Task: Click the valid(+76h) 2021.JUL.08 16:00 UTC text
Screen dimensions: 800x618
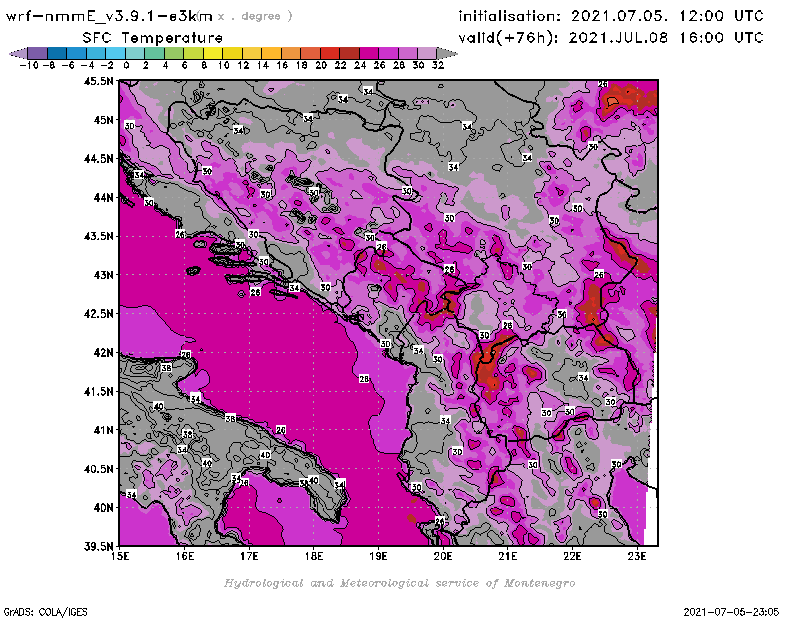Action: tap(611, 38)
